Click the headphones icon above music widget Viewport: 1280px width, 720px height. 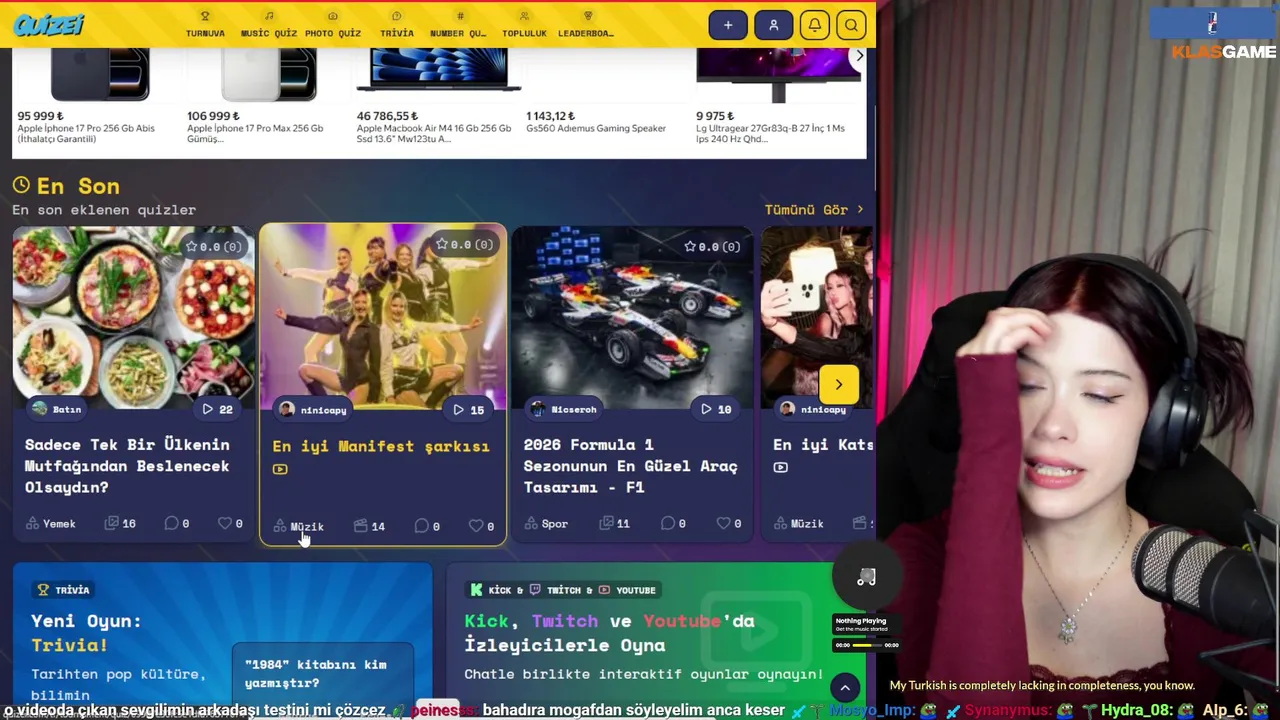pos(866,578)
